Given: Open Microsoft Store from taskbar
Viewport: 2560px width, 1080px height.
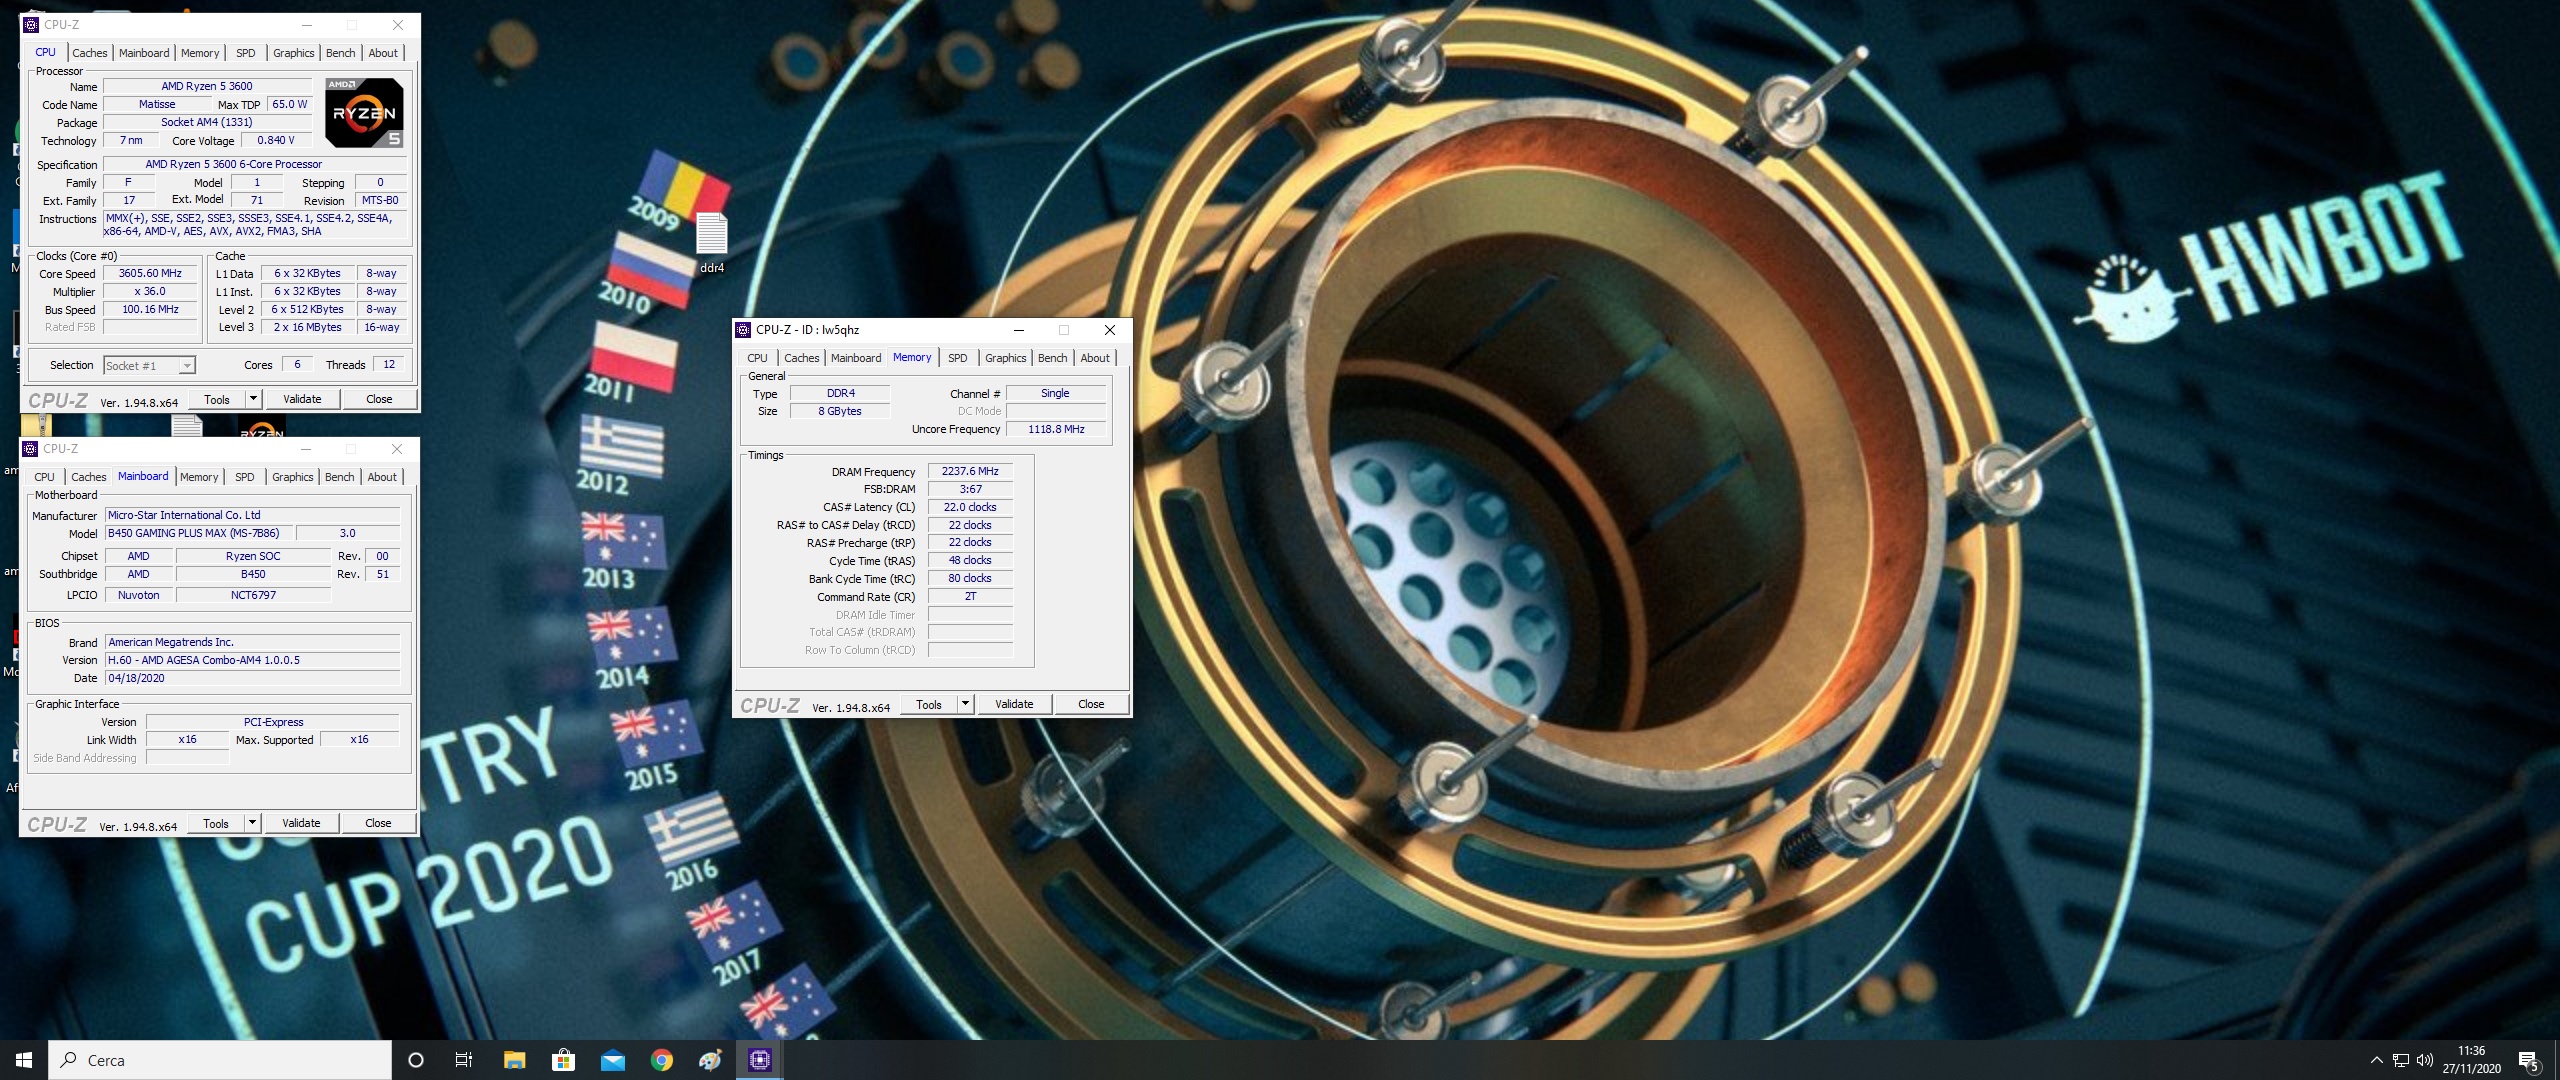Looking at the screenshot, I should (563, 1060).
